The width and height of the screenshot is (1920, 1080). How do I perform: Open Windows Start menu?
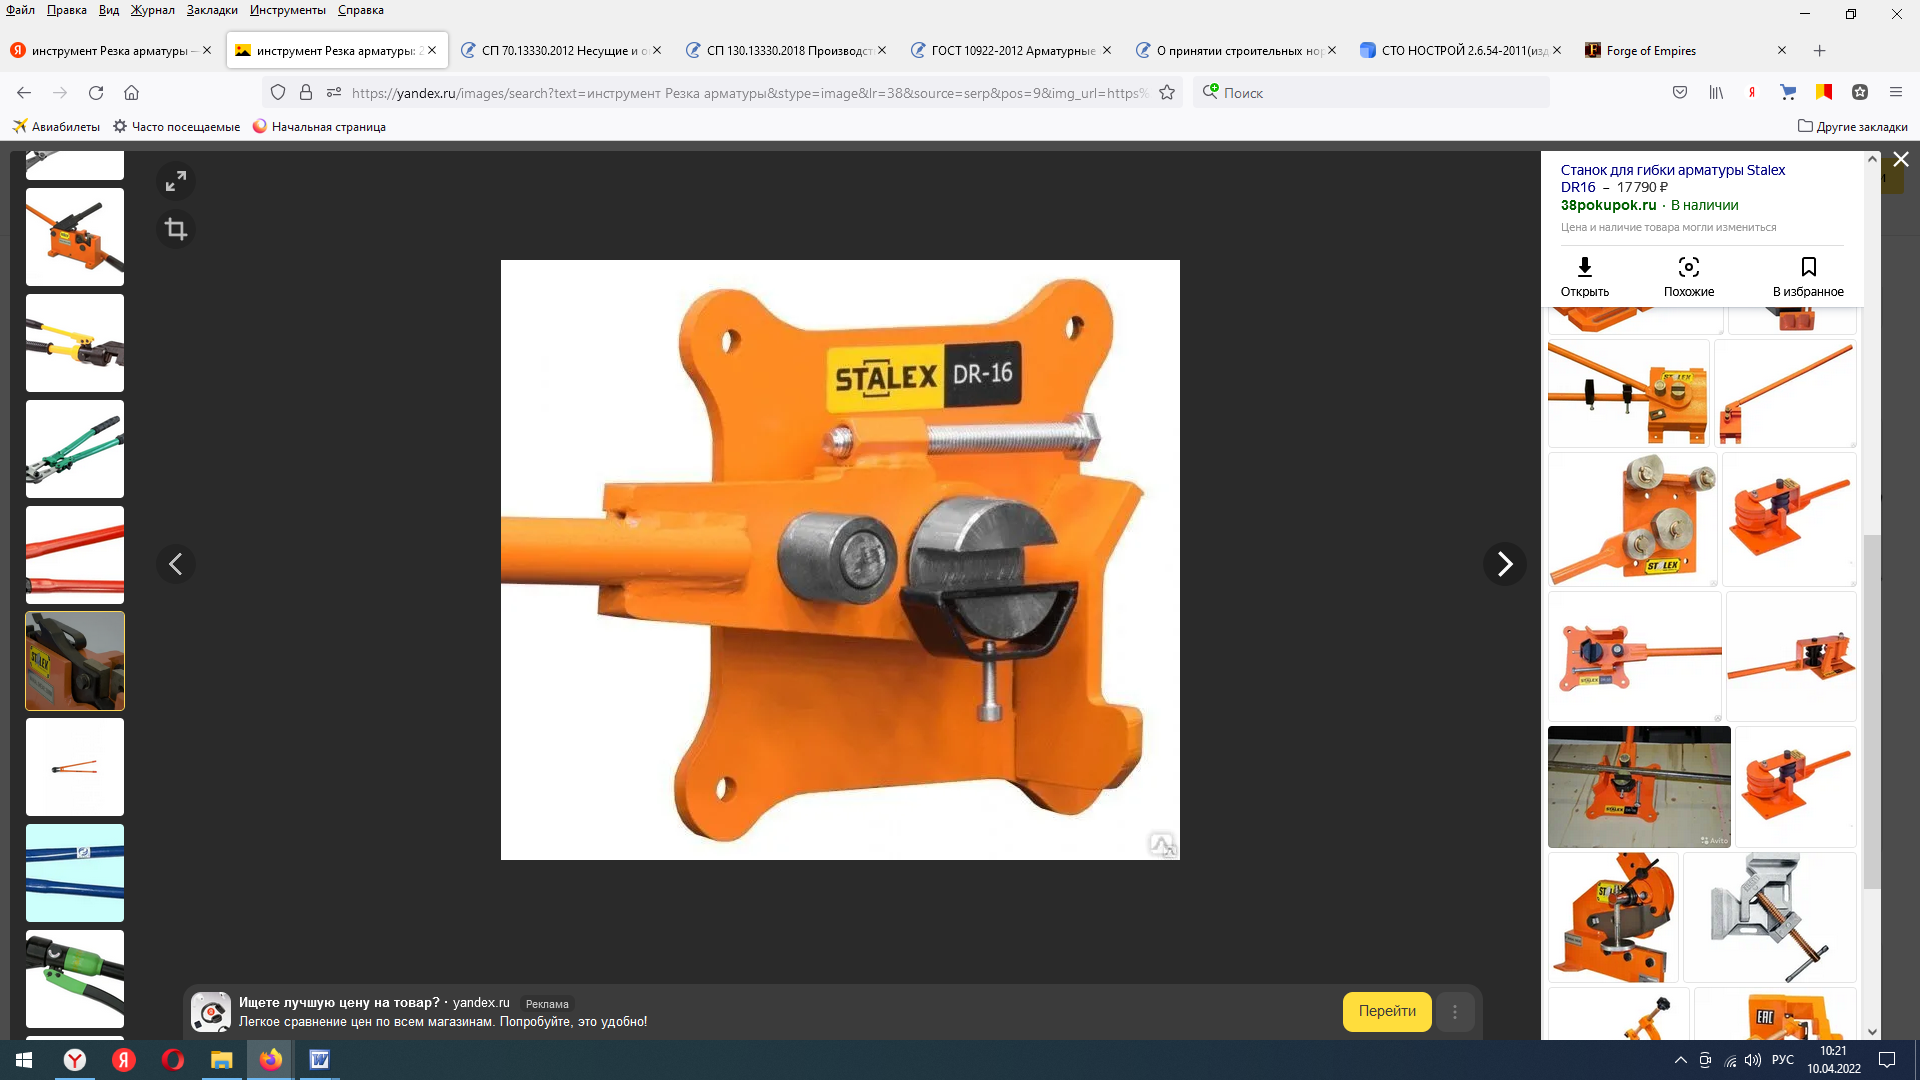(24, 1060)
